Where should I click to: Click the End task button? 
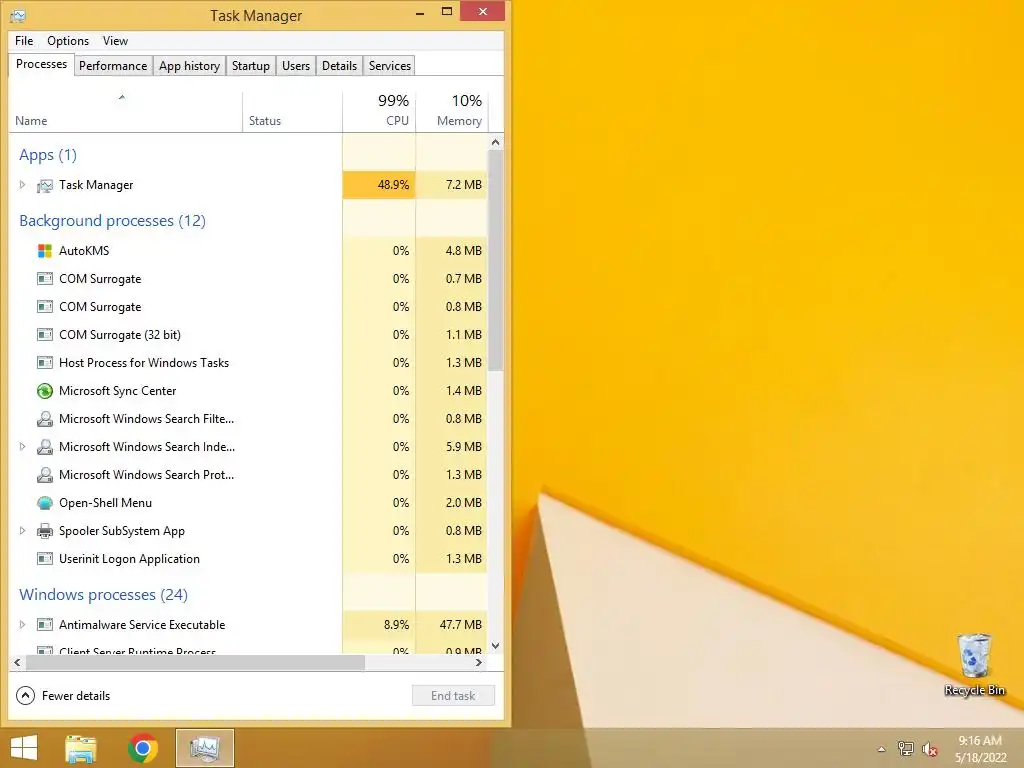coord(453,696)
